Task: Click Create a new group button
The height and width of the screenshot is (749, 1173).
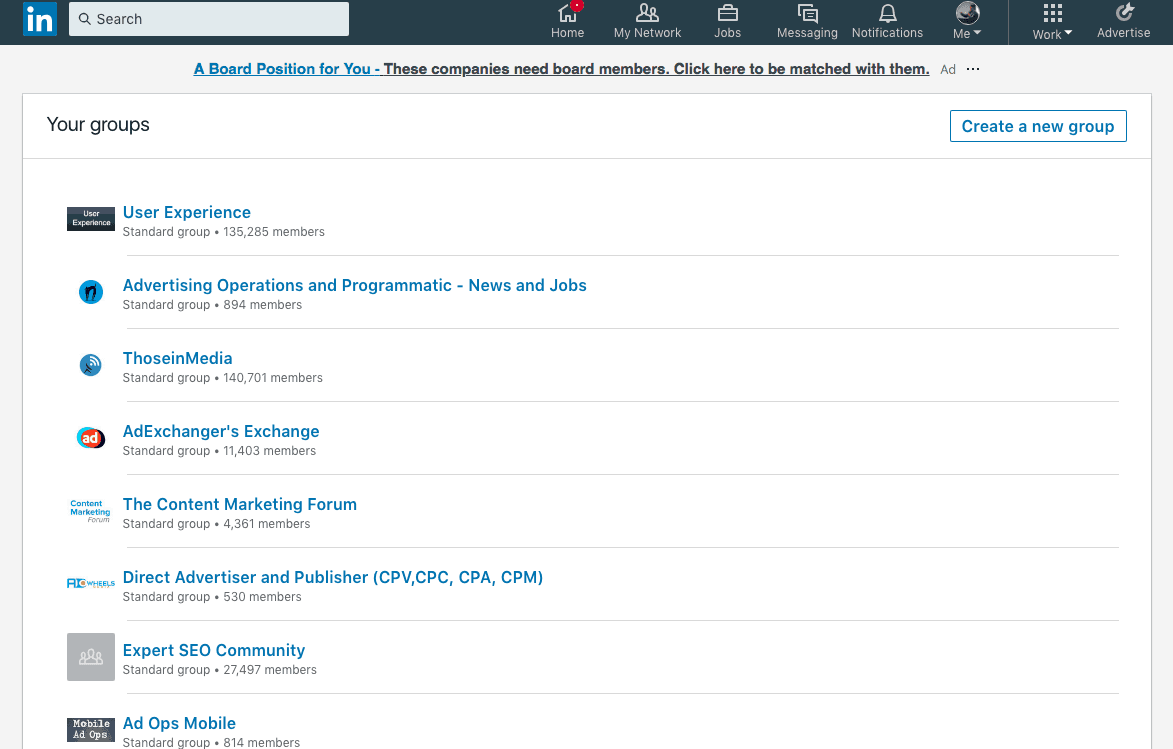Action: point(1038,126)
